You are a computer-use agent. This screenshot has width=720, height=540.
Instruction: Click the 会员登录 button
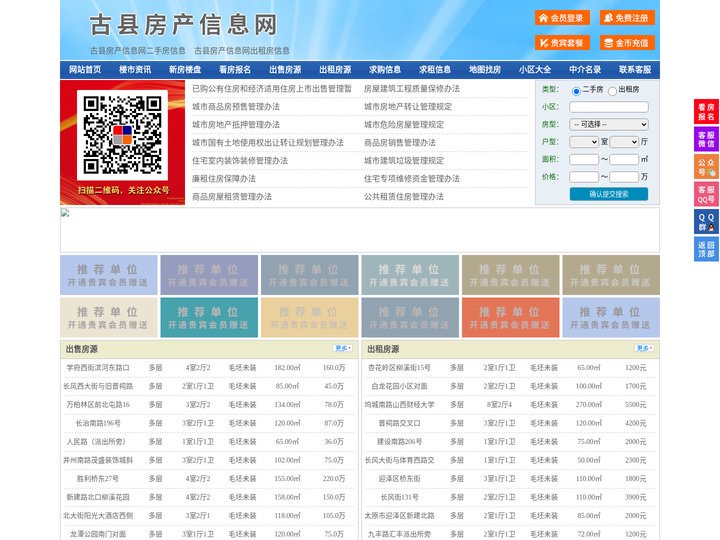(x=562, y=18)
